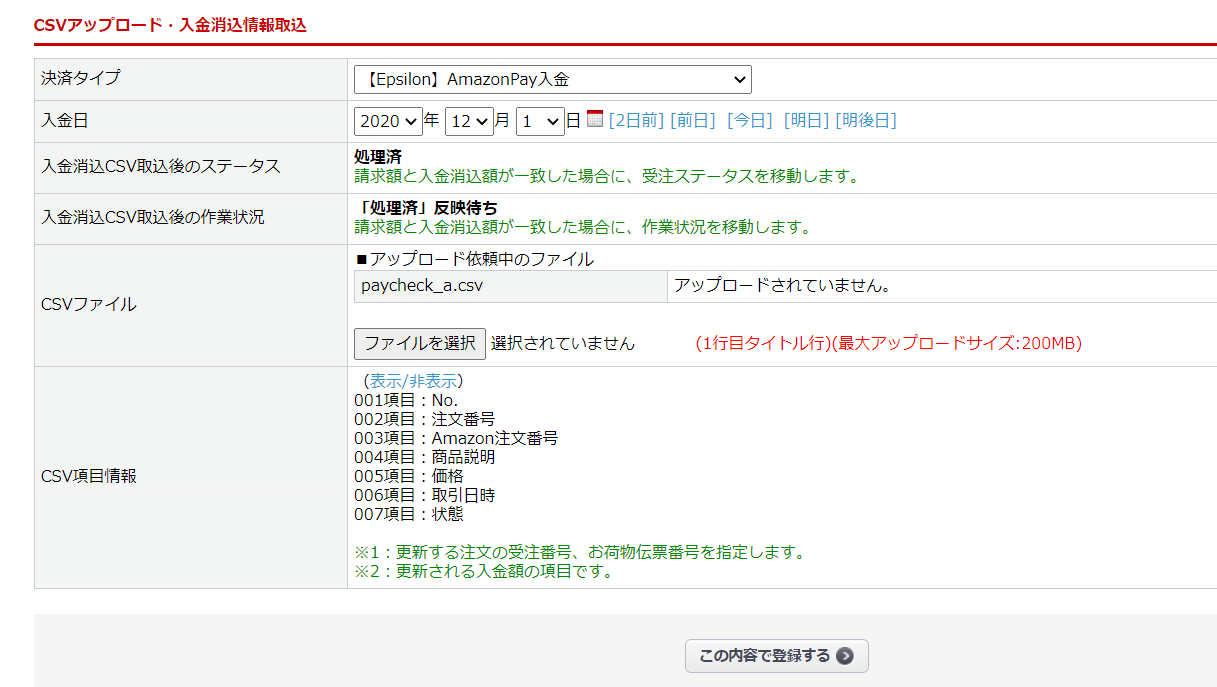Open the calendar date picker icon

pos(595,119)
